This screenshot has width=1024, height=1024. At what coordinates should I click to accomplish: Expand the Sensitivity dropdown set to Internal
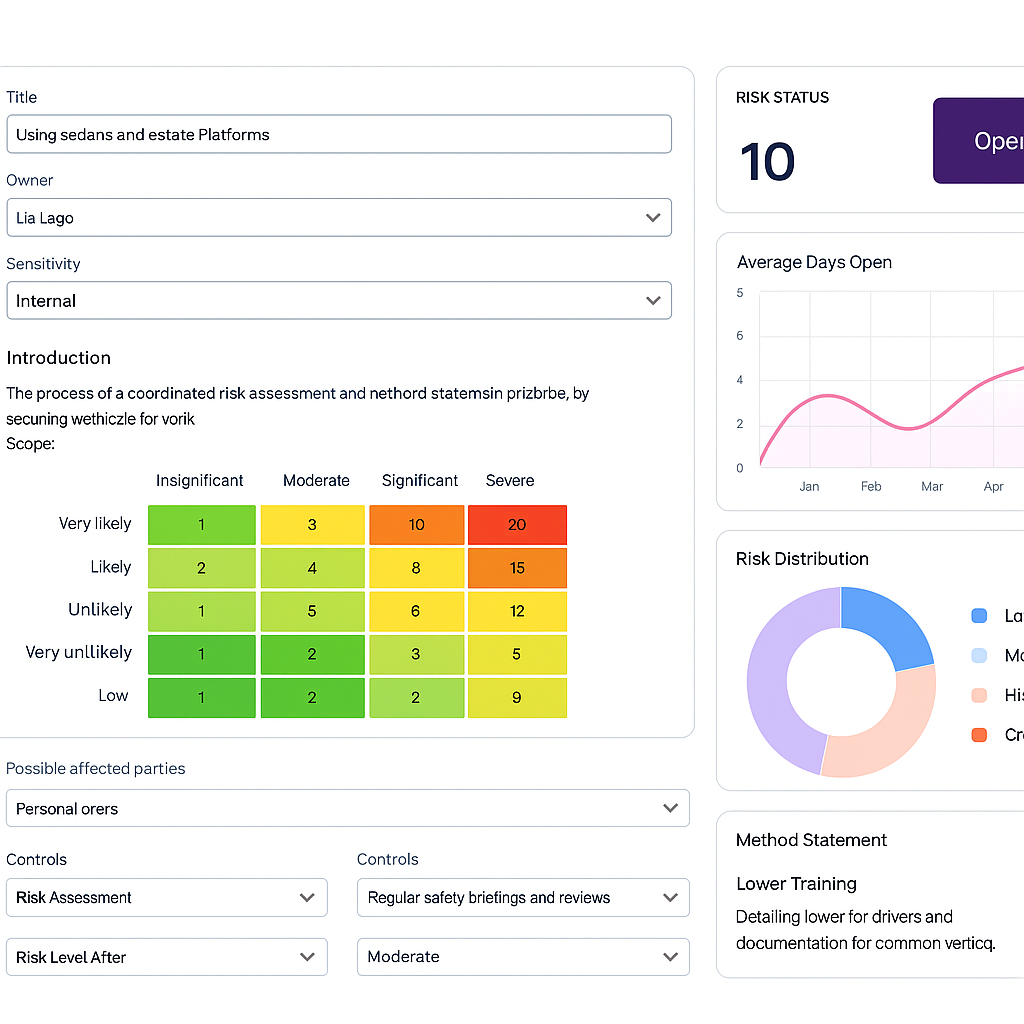tap(338, 301)
